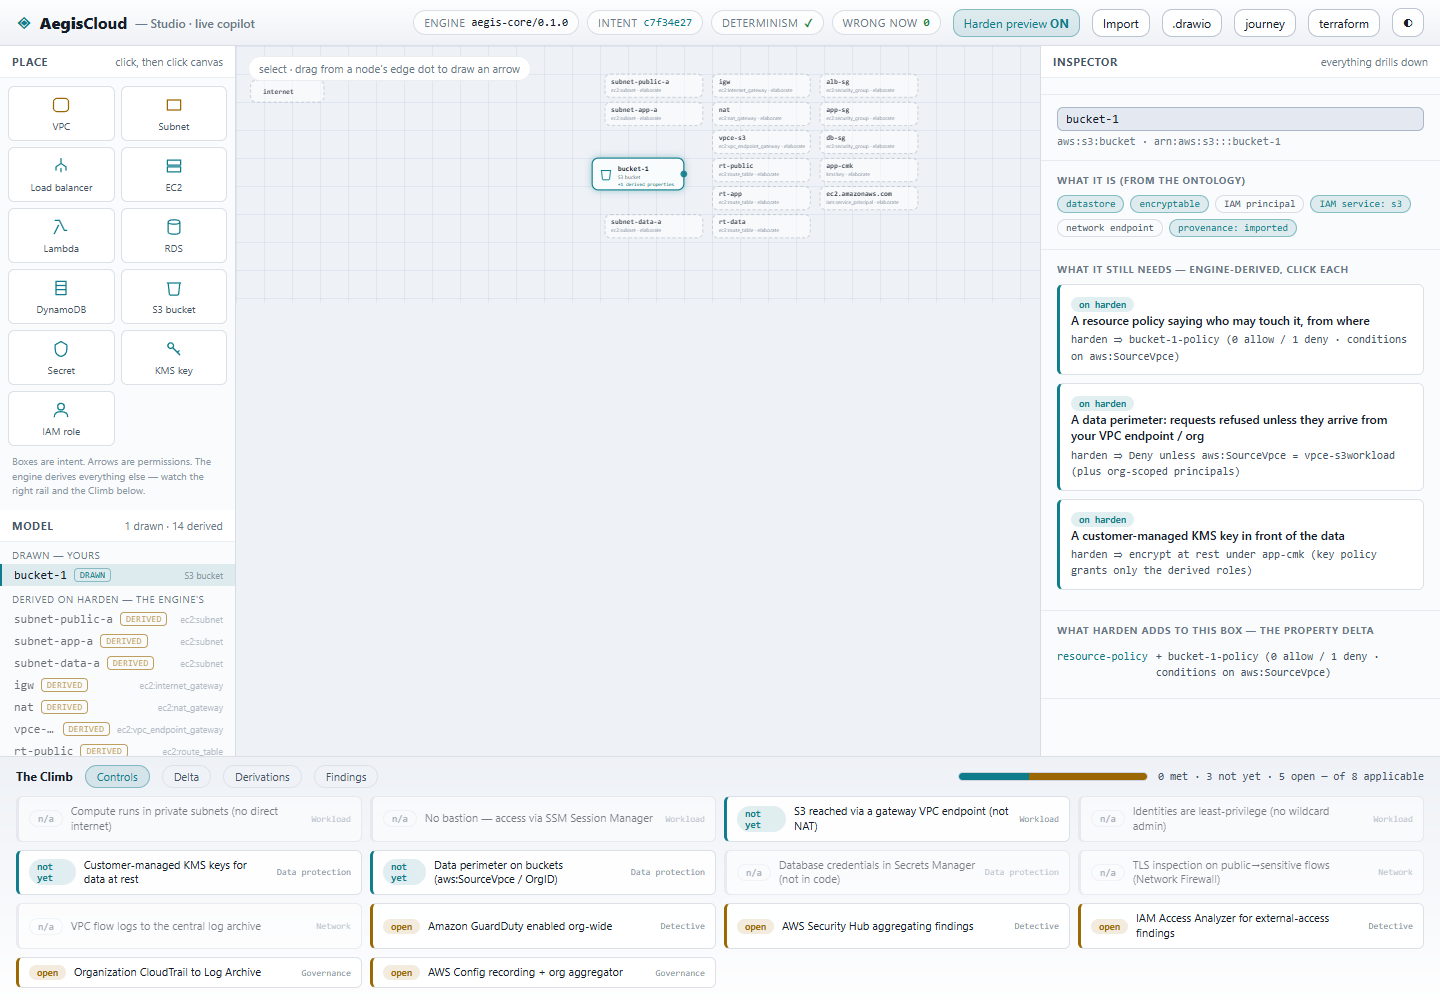Screen dimensions: 1440x1000
Task: Pick the Subnet node from the palette
Action: pos(174,113)
